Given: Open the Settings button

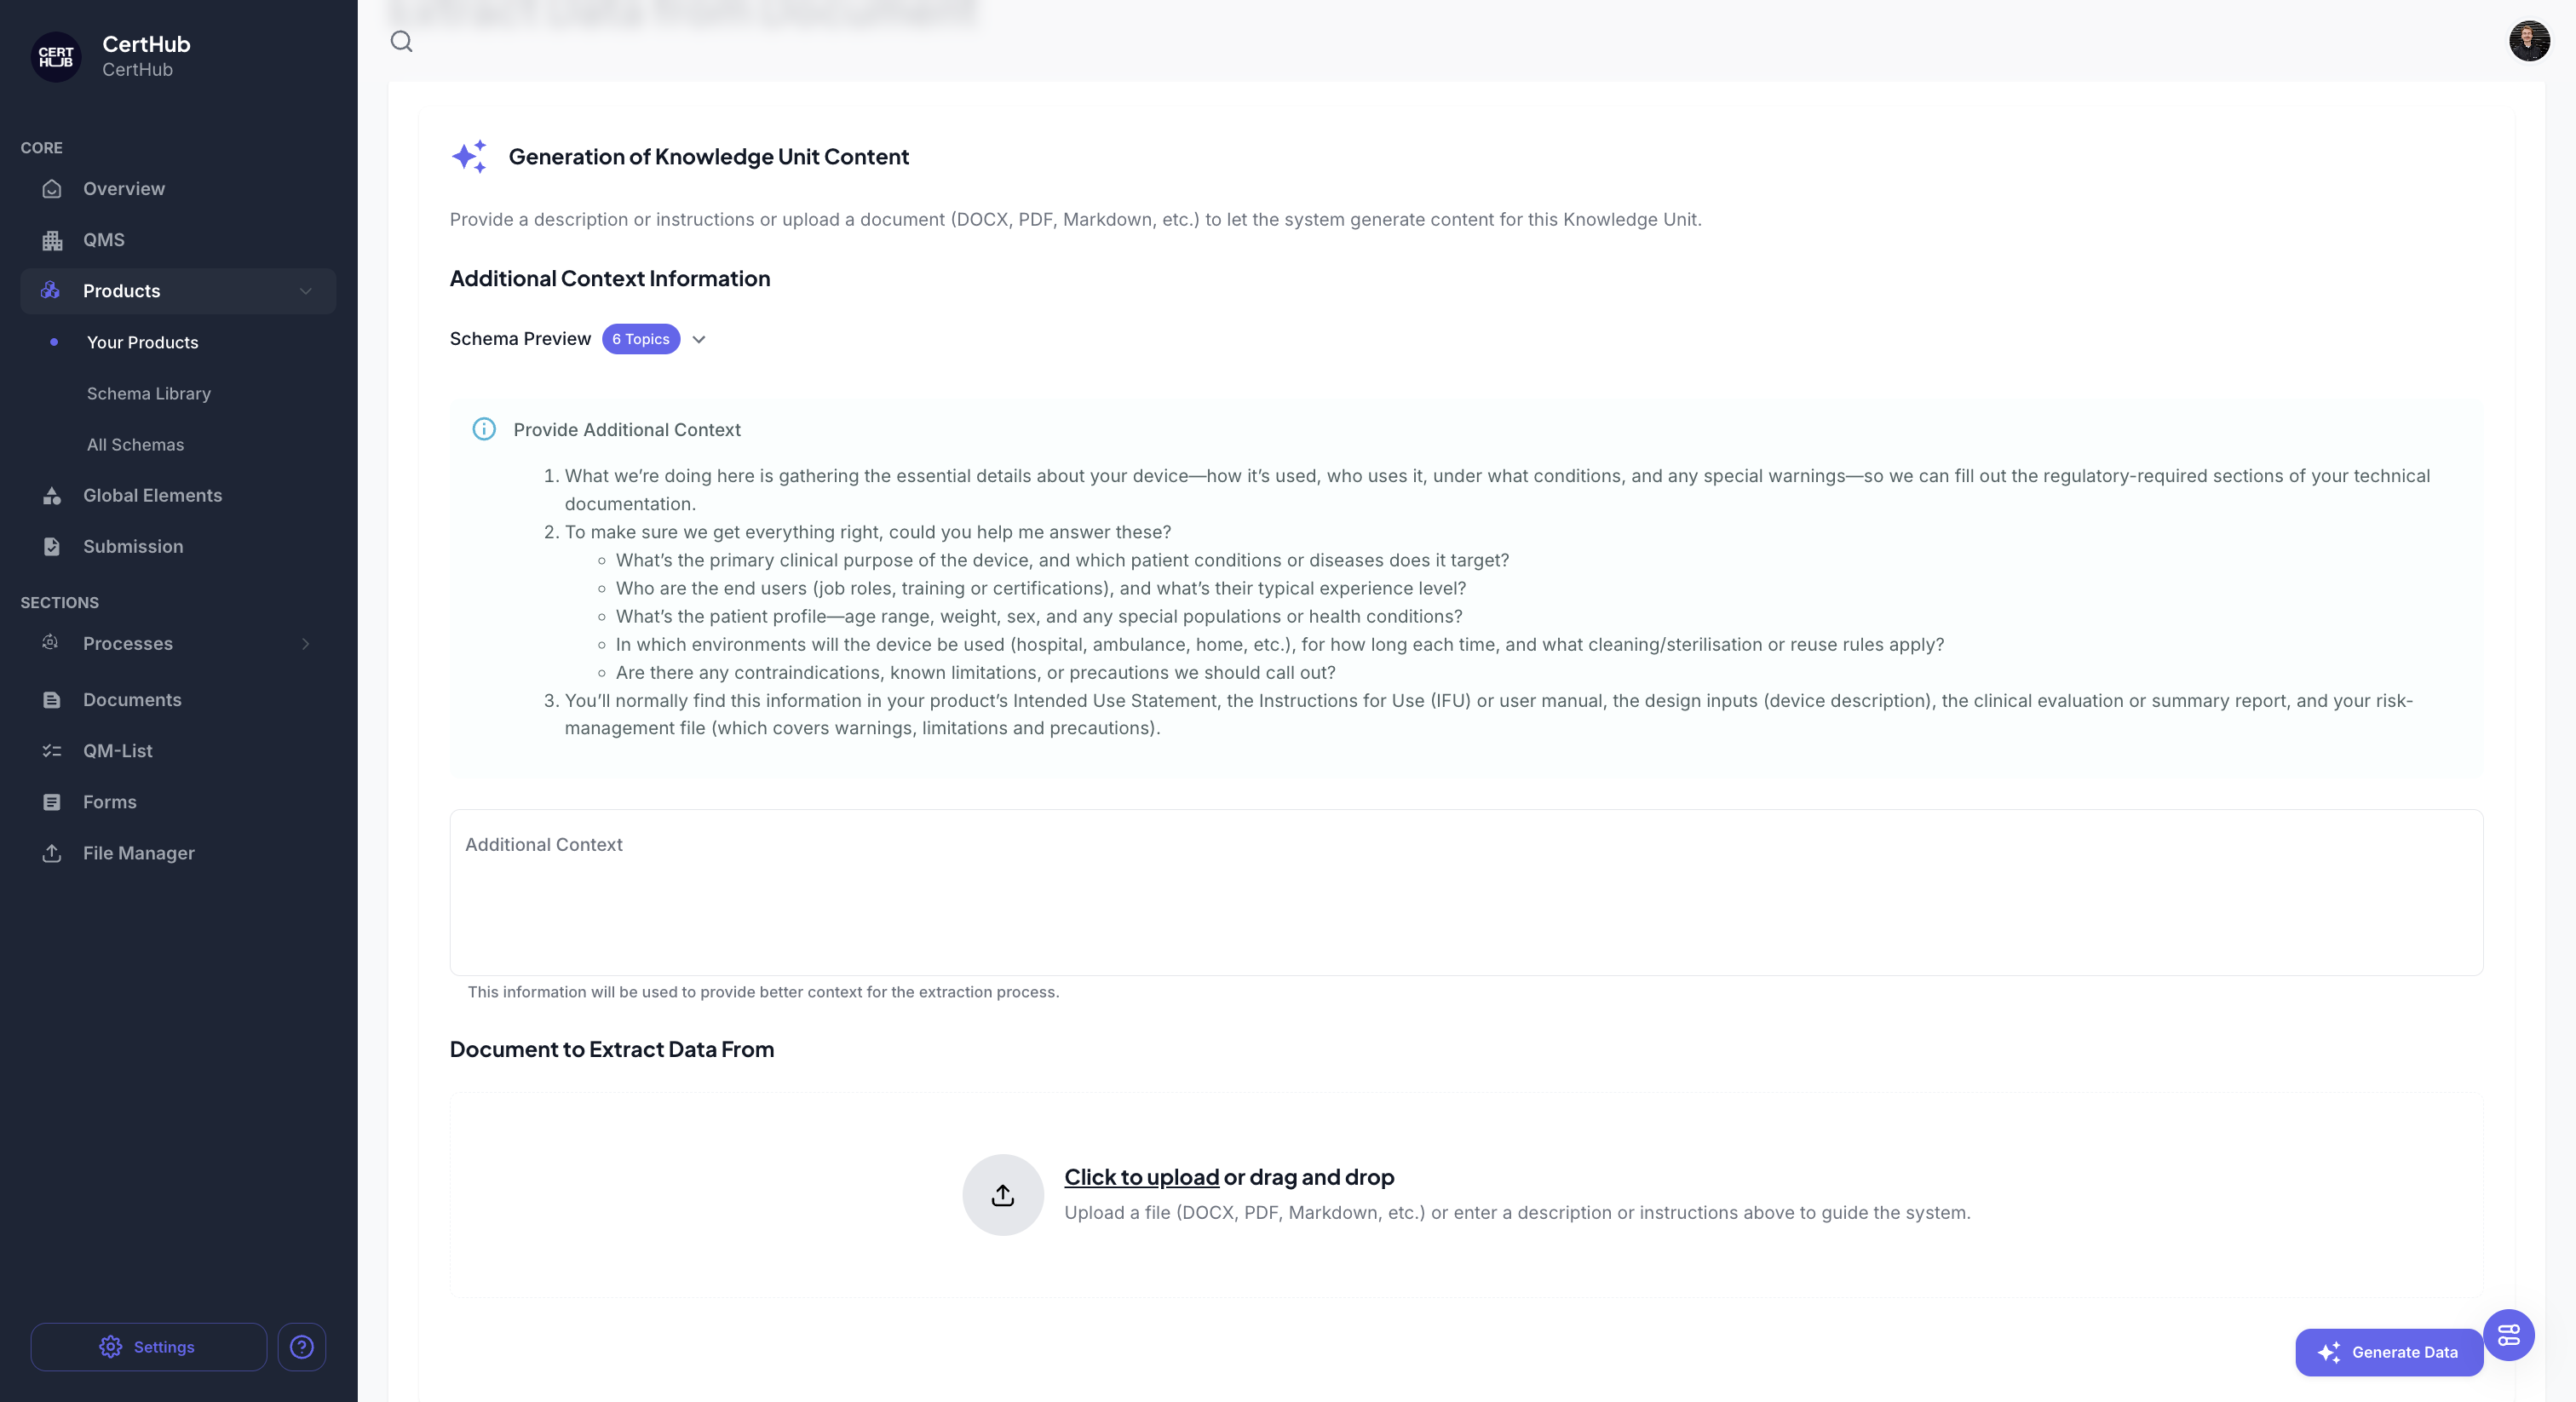Looking at the screenshot, I should pos(148,1347).
